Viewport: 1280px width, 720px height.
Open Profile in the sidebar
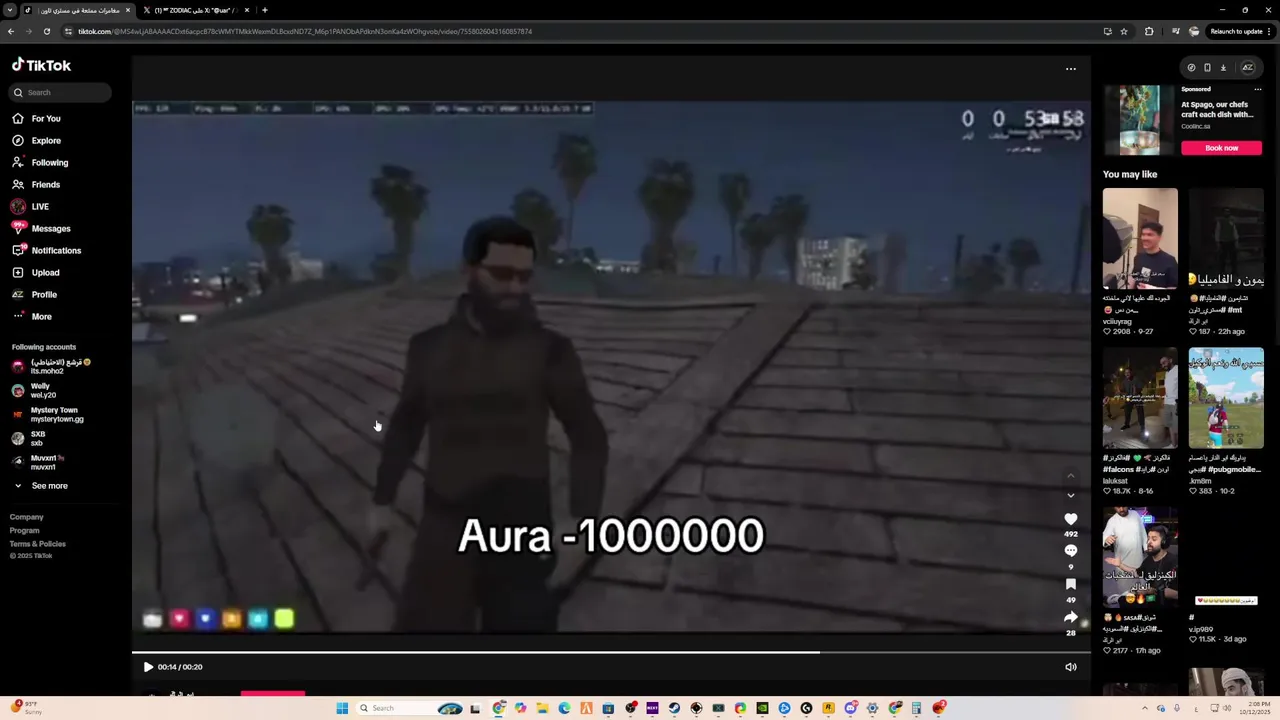click(x=44, y=295)
